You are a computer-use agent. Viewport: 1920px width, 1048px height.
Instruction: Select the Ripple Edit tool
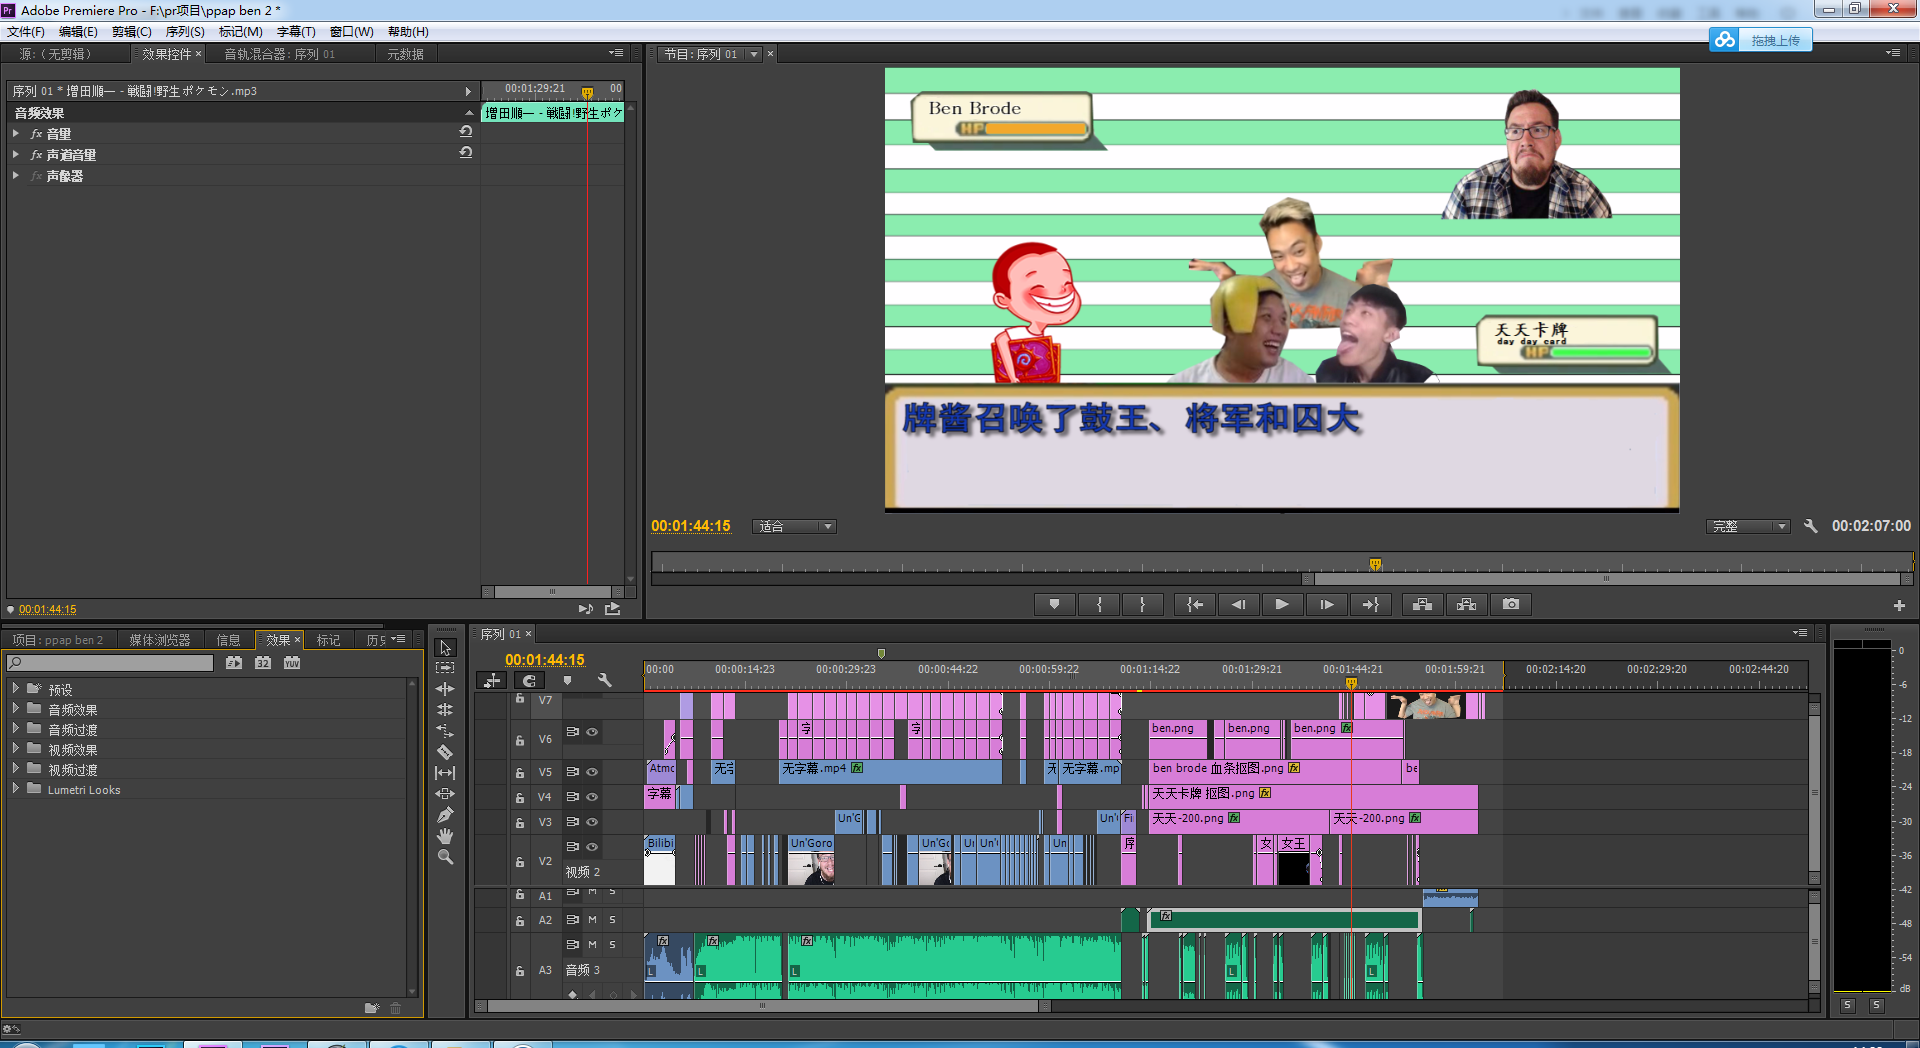[446, 689]
